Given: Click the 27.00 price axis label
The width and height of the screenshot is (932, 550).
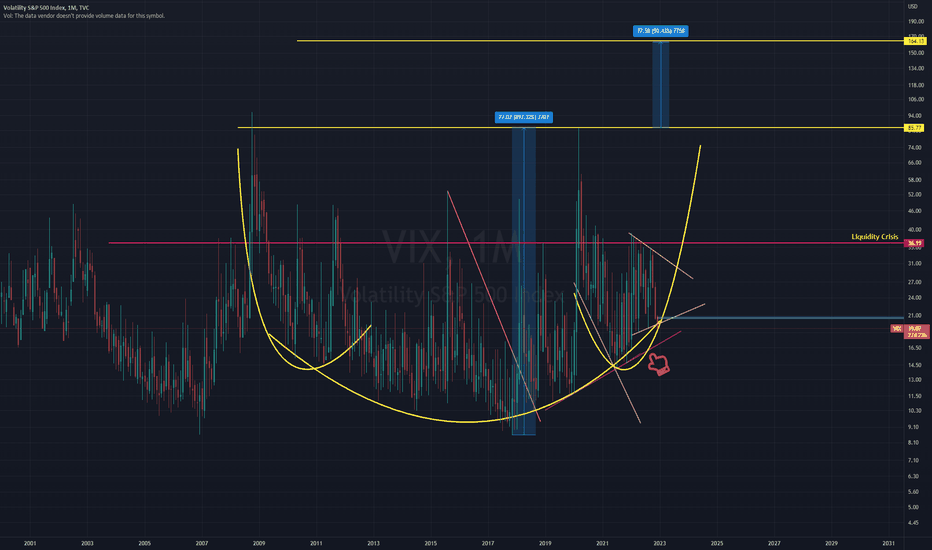Looking at the screenshot, I should coord(914,282).
